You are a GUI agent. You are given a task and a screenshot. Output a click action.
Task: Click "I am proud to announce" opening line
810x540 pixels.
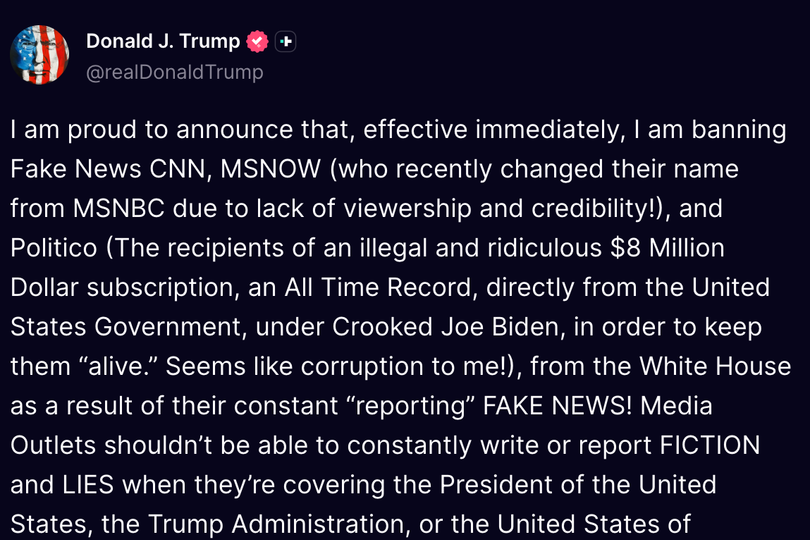pos(151,130)
